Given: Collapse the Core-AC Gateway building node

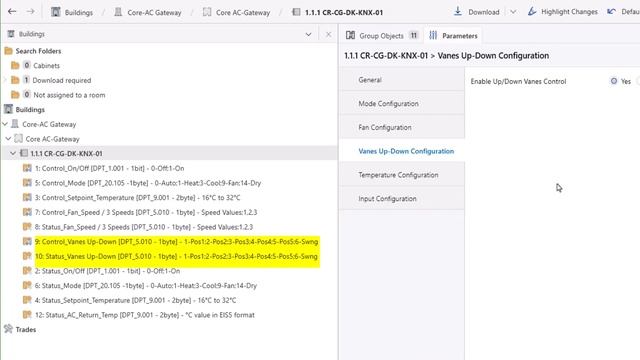Looking at the screenshot, I should (5, 124).
